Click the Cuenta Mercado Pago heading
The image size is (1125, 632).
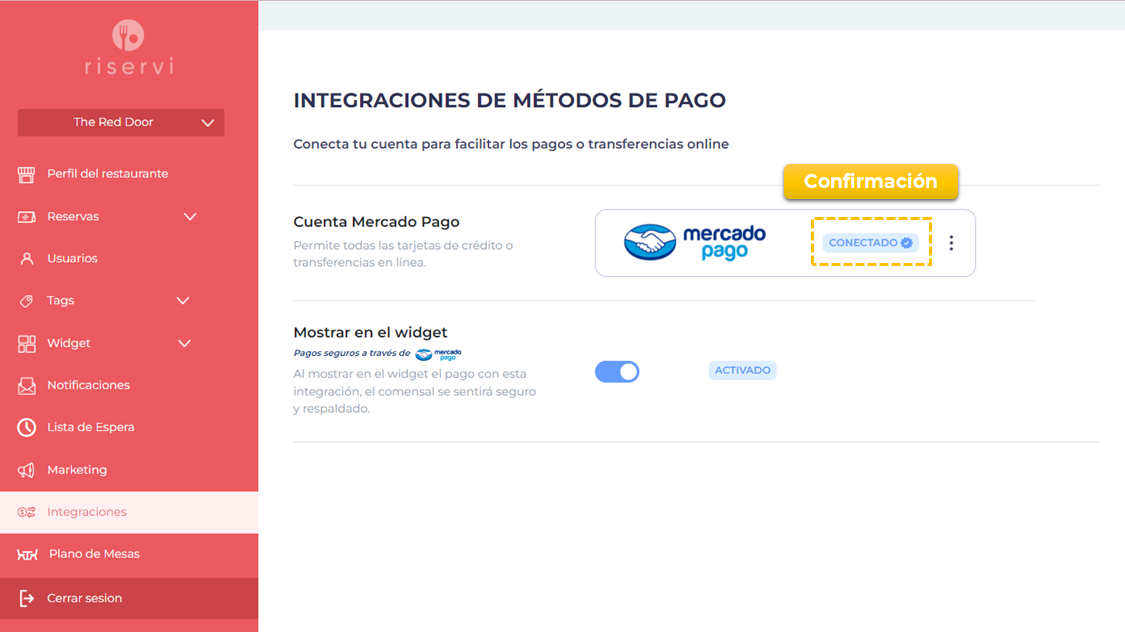click(377, 222)
